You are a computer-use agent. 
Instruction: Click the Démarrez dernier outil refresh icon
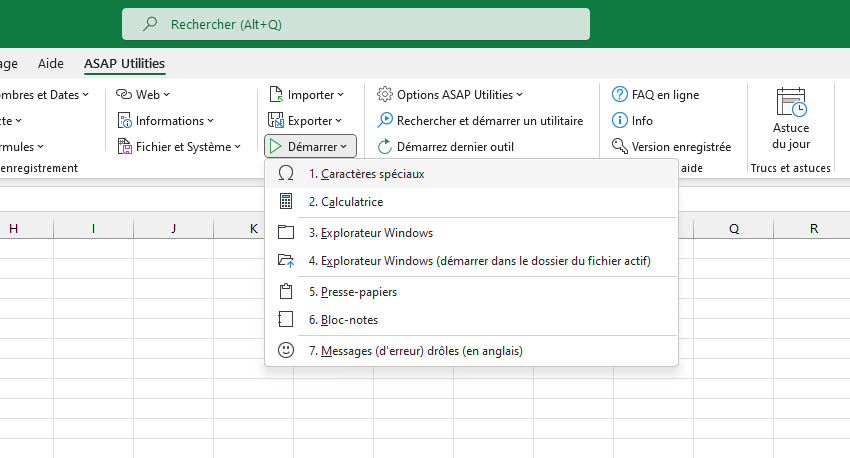pos(385,146)
